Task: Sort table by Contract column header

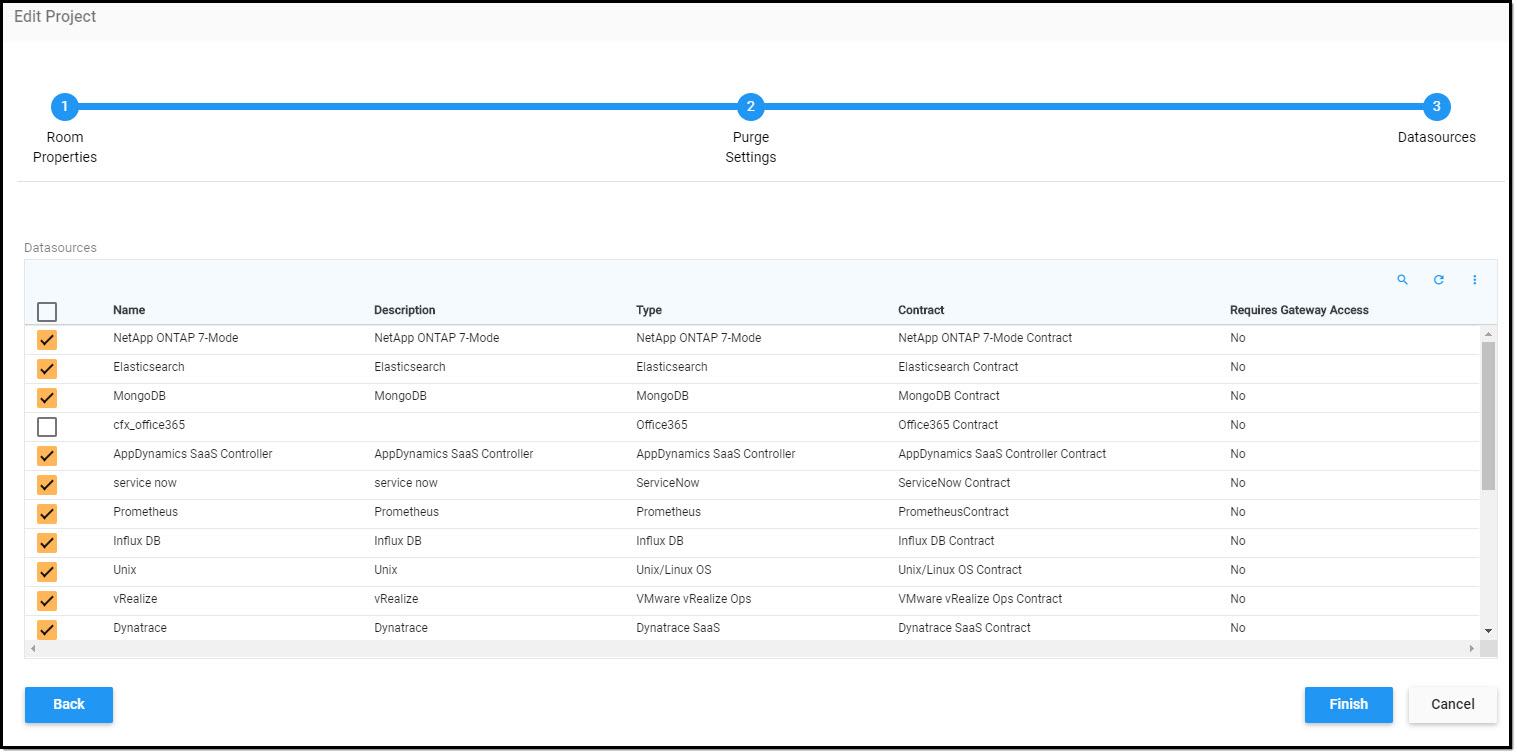Action: 921,310
